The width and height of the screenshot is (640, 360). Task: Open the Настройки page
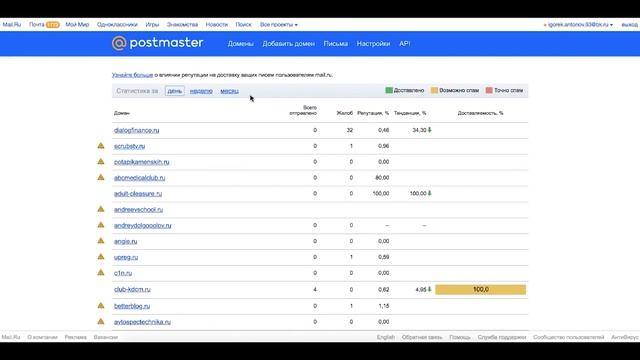pyautogui.click(x=373, y=44)
